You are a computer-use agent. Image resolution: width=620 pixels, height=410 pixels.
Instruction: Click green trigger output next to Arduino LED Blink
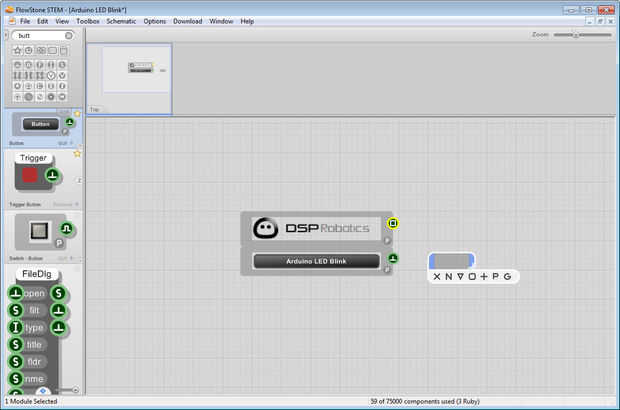click(x=393, y=258)
